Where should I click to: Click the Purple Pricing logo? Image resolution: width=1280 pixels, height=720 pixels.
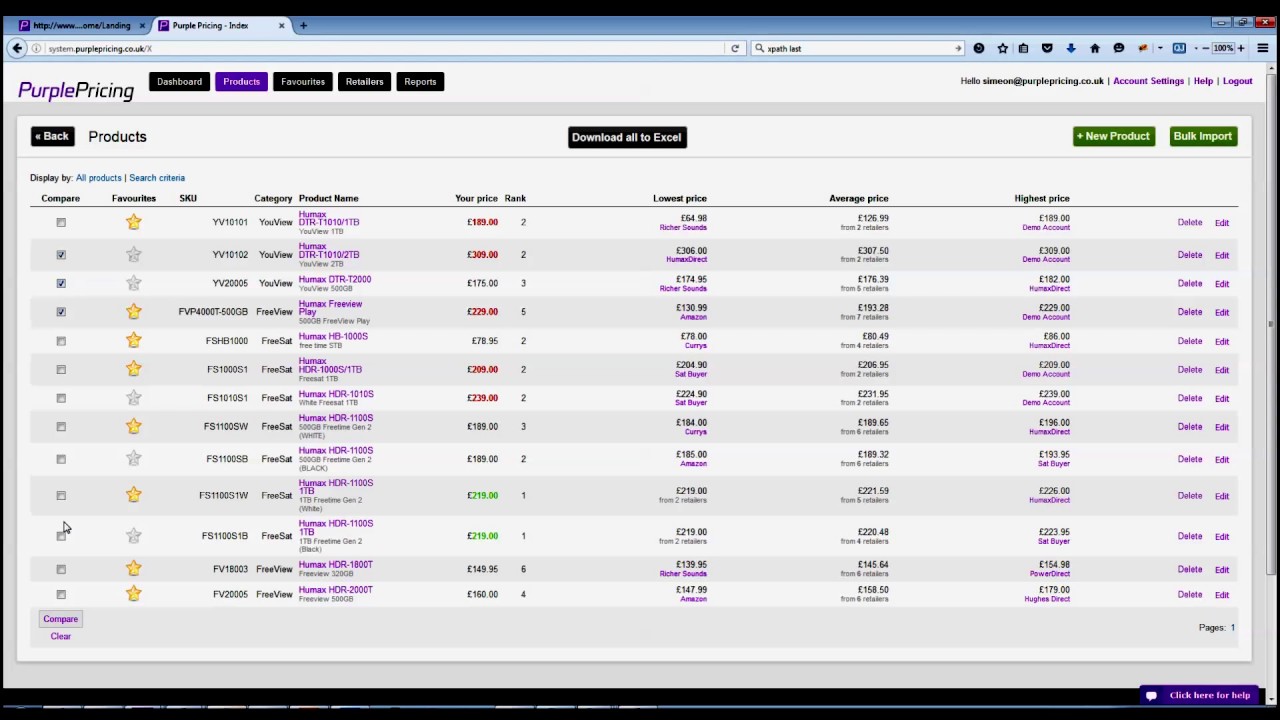[x=76, y=90]
